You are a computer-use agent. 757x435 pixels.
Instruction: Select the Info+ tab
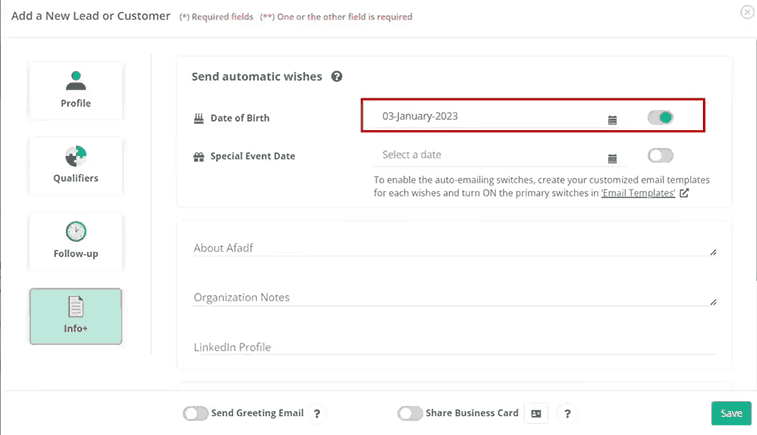pyautogui.click(x=76, y=316)
